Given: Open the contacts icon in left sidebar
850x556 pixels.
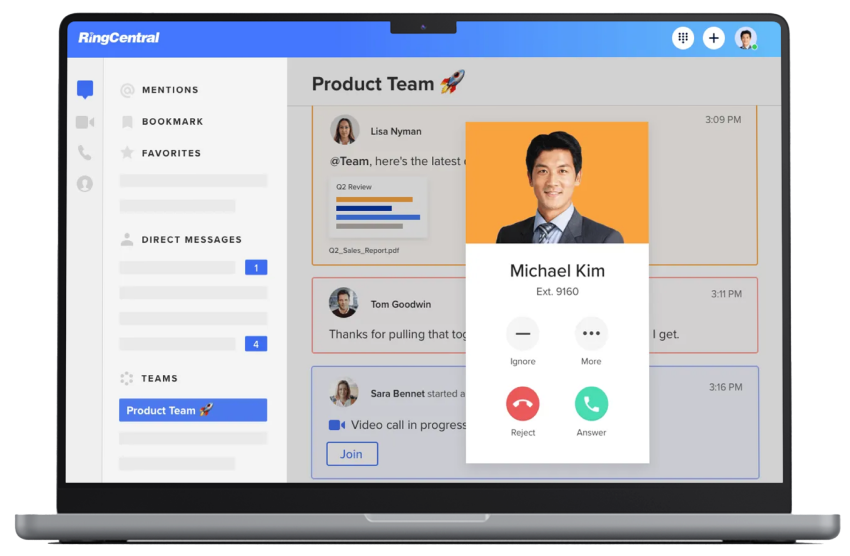Looking at the screenshot, I should coord(85,184).
